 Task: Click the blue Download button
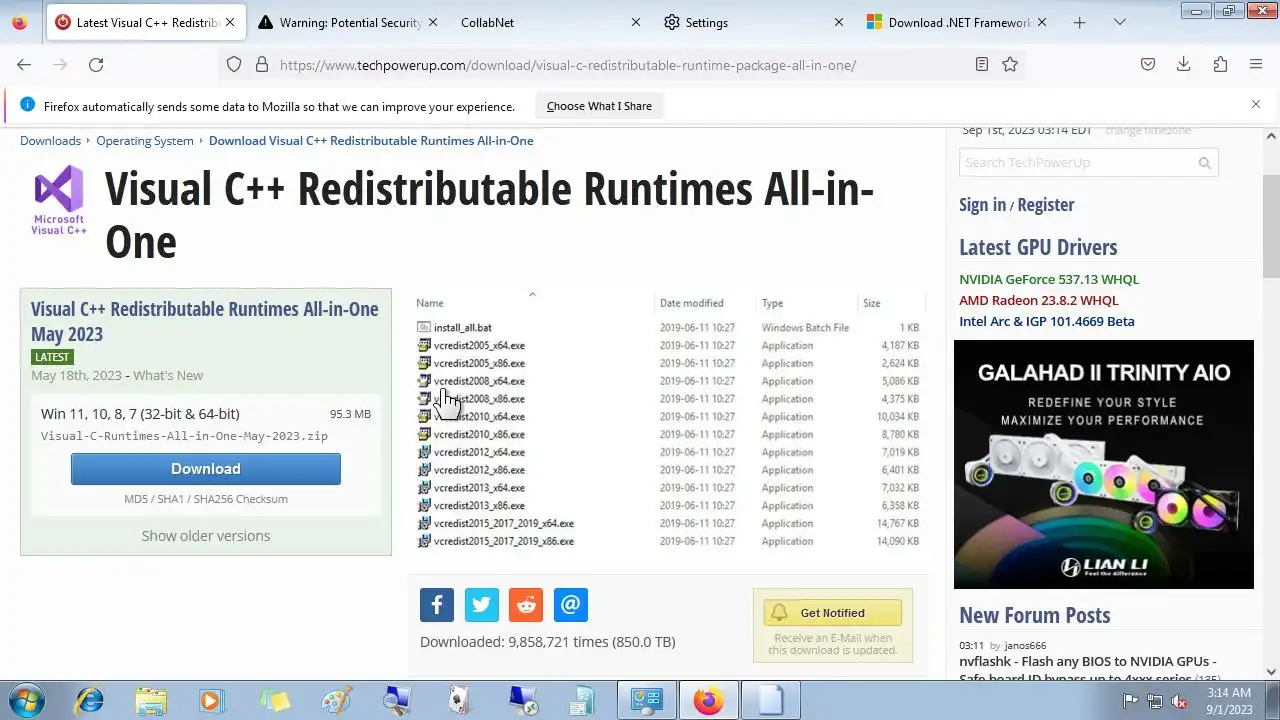coord(206,469)
